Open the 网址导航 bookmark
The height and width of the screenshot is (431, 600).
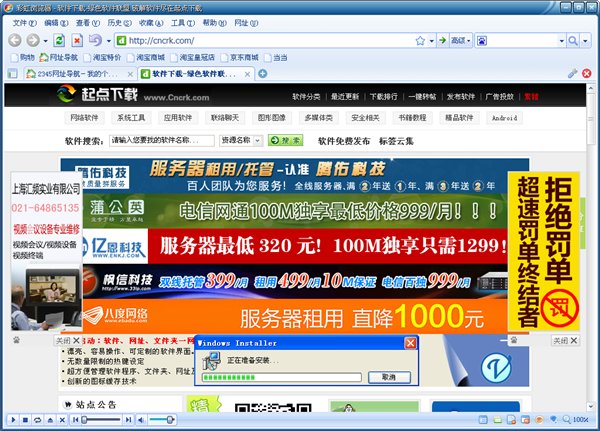coord(59,58)
